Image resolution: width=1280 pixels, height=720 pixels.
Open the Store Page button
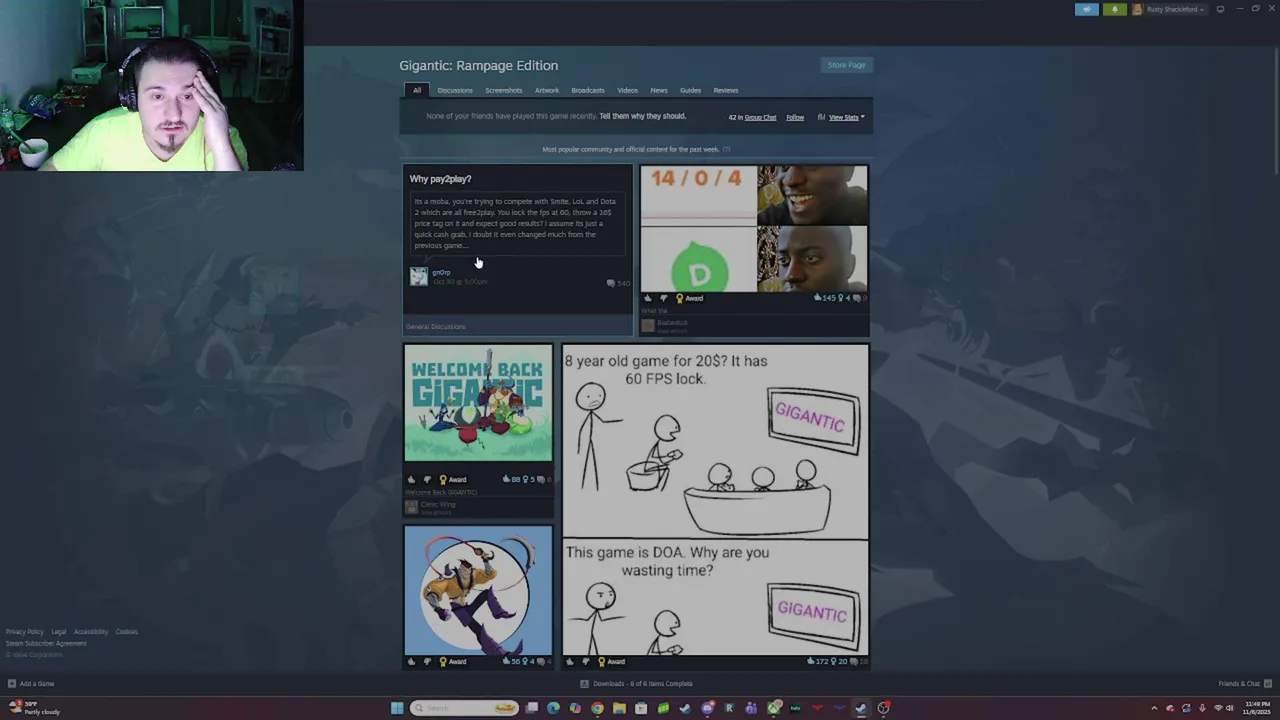pyautogui.click(x=846, y=65)
